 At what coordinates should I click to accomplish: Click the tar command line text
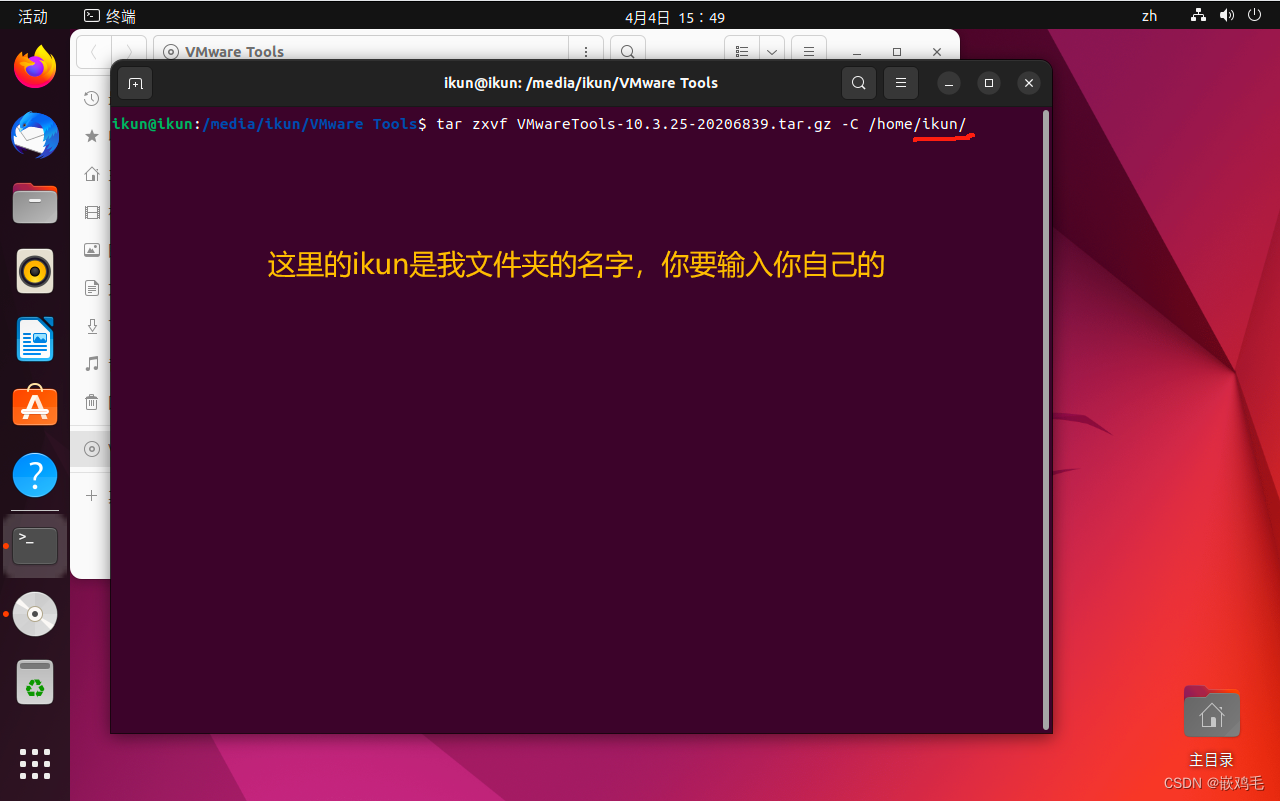pos(701,124)
